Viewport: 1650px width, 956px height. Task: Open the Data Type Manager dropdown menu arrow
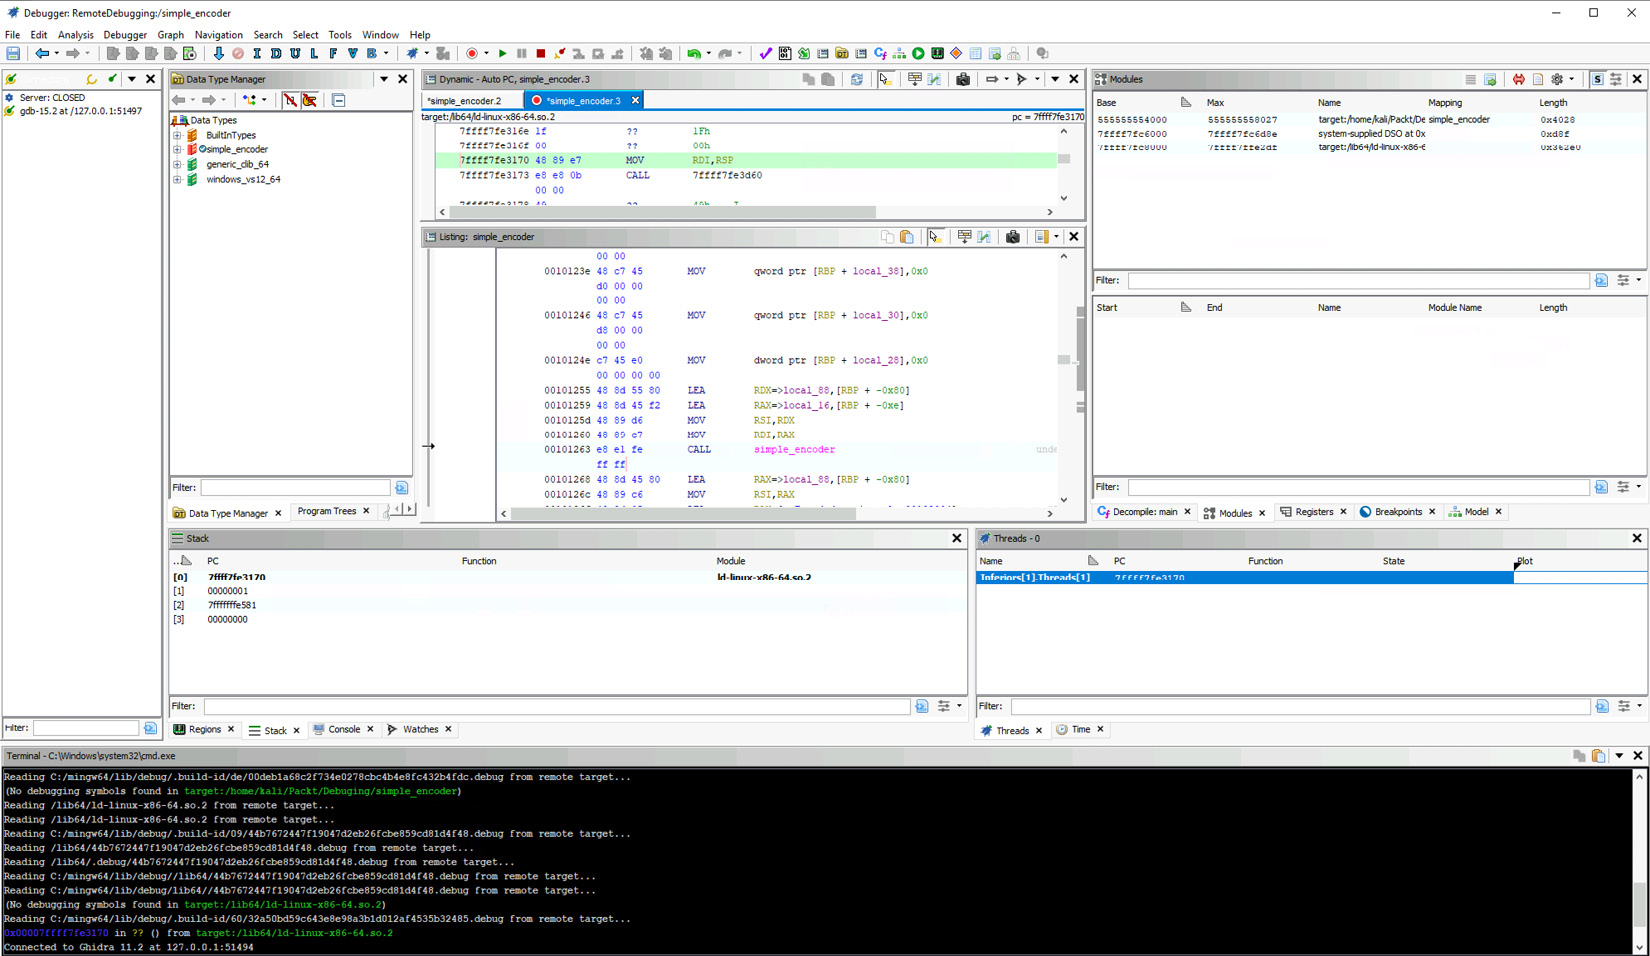[384, 79]
